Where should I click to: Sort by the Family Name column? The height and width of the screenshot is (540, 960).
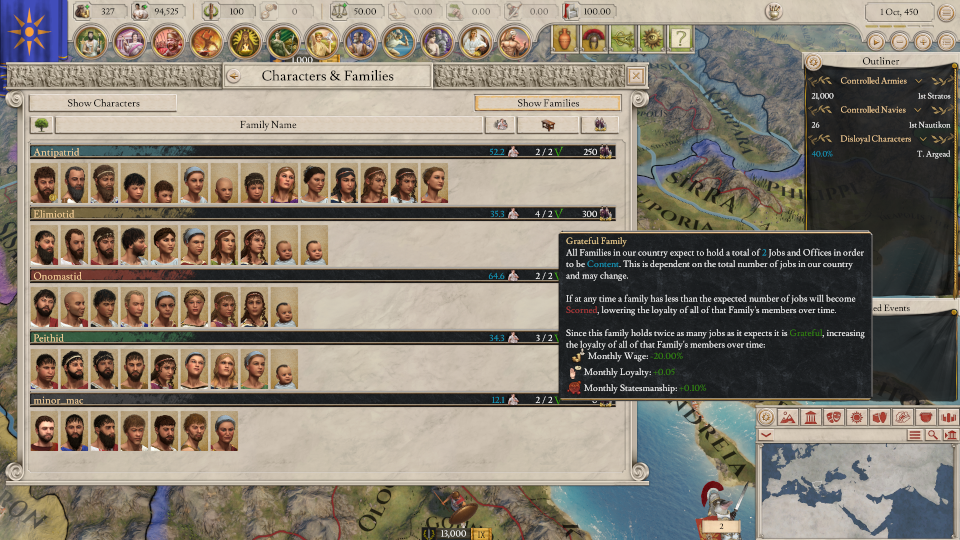(268, 125)
